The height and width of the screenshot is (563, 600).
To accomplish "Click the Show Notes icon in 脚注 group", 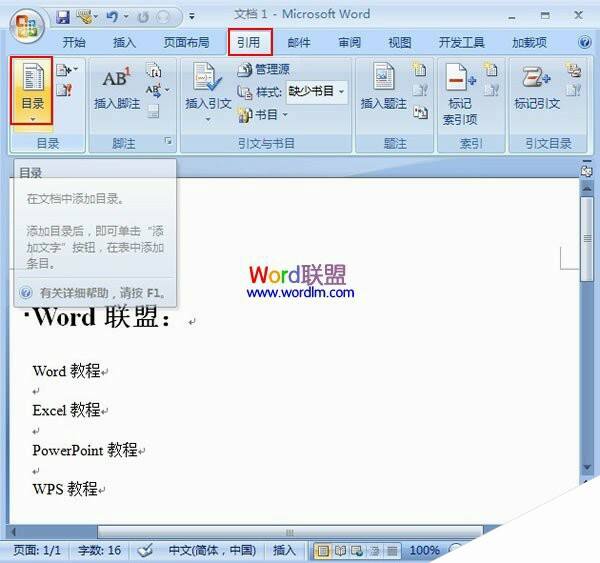I will point(153,111).
